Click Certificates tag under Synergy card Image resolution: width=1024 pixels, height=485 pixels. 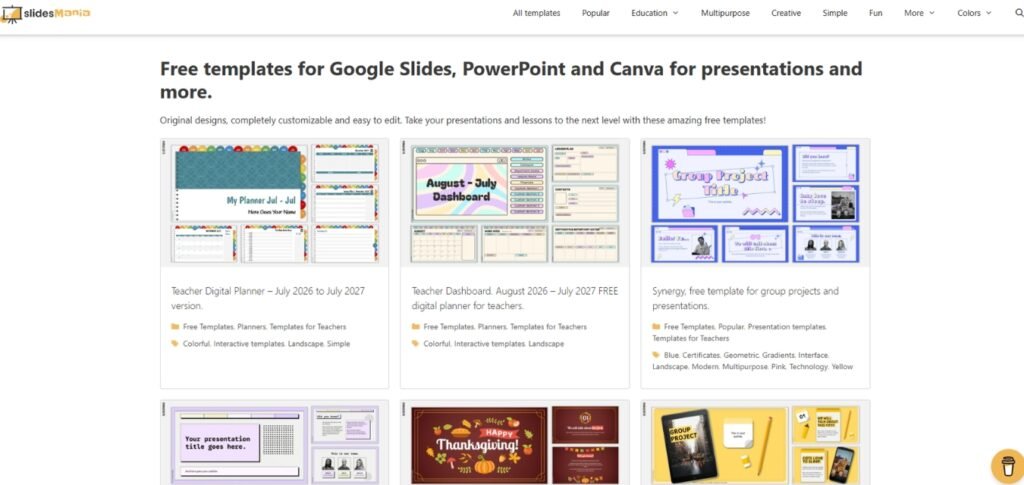click(701, 355)
